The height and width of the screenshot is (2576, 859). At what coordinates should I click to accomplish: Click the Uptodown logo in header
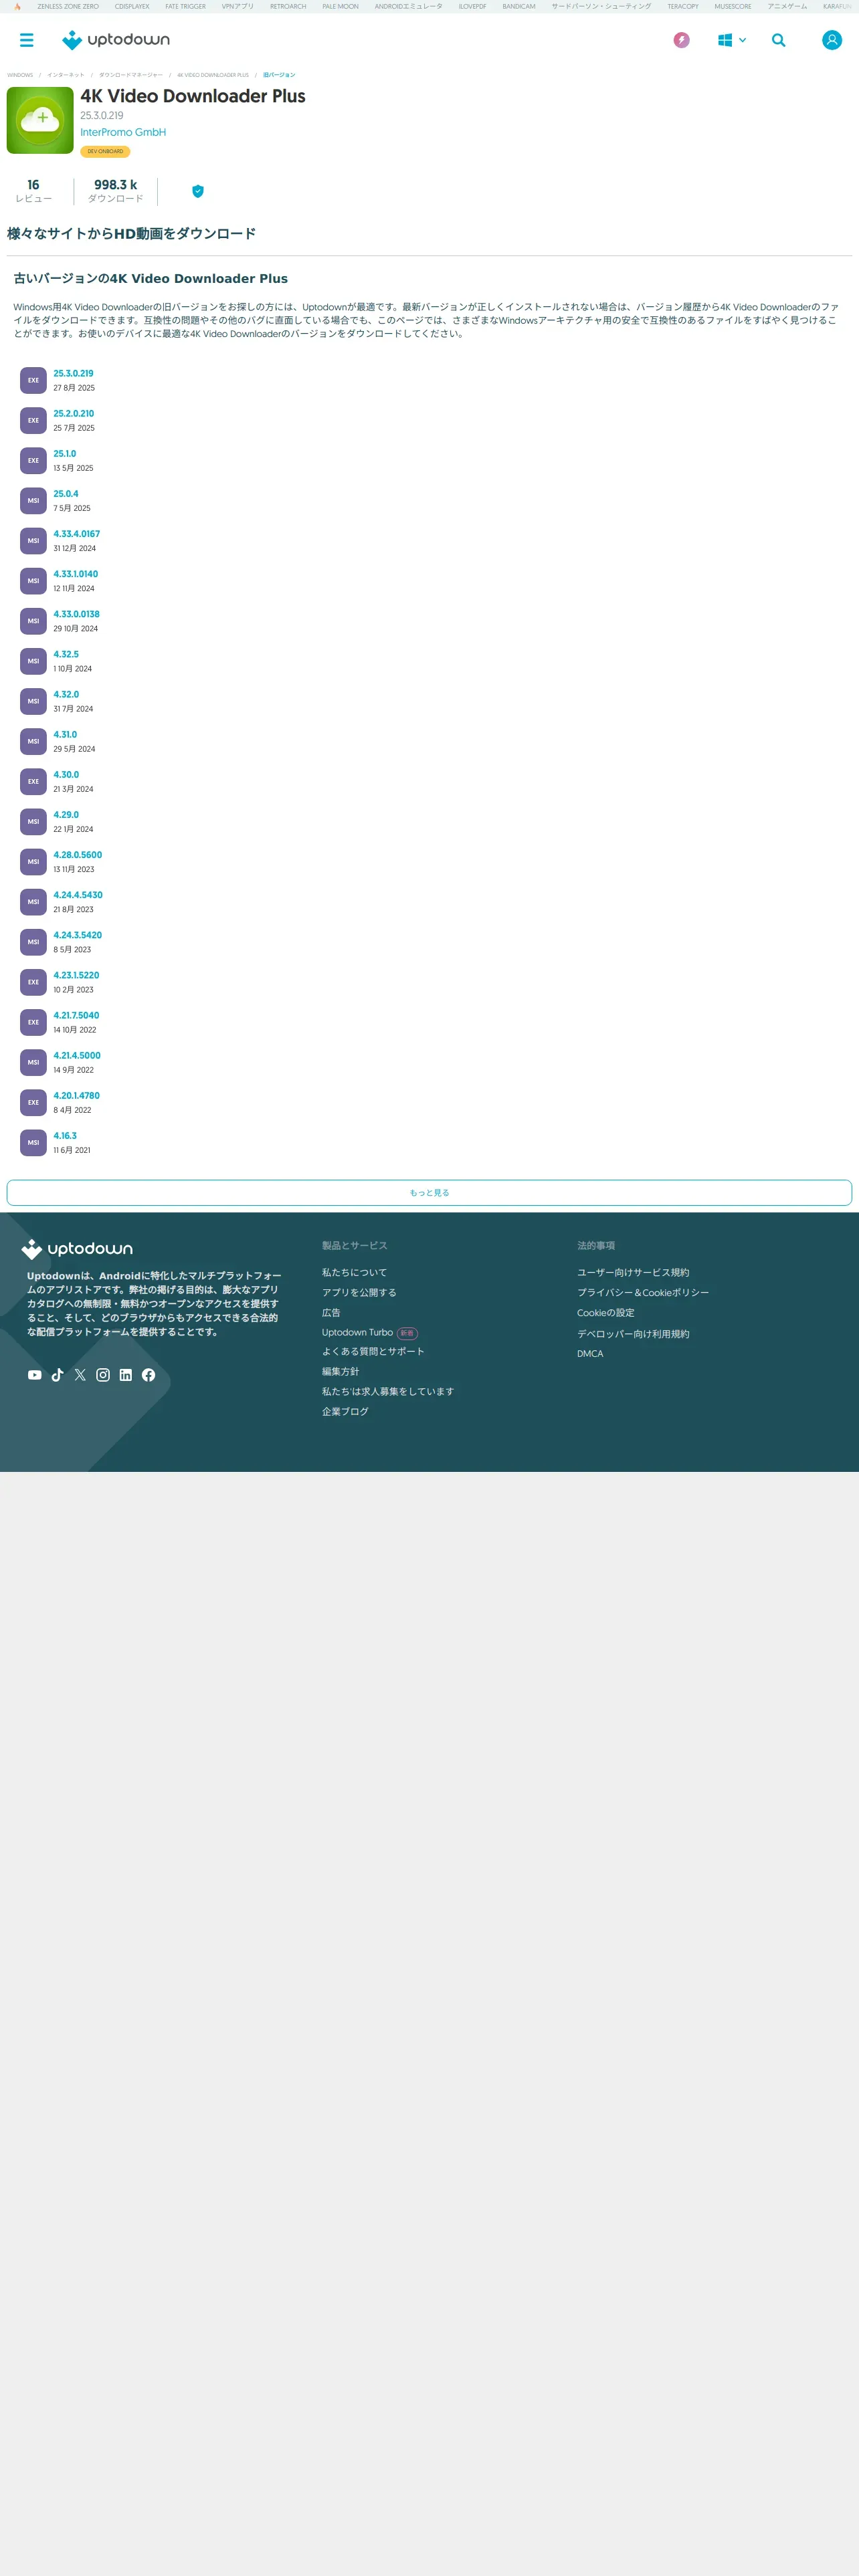coord(116,40)
